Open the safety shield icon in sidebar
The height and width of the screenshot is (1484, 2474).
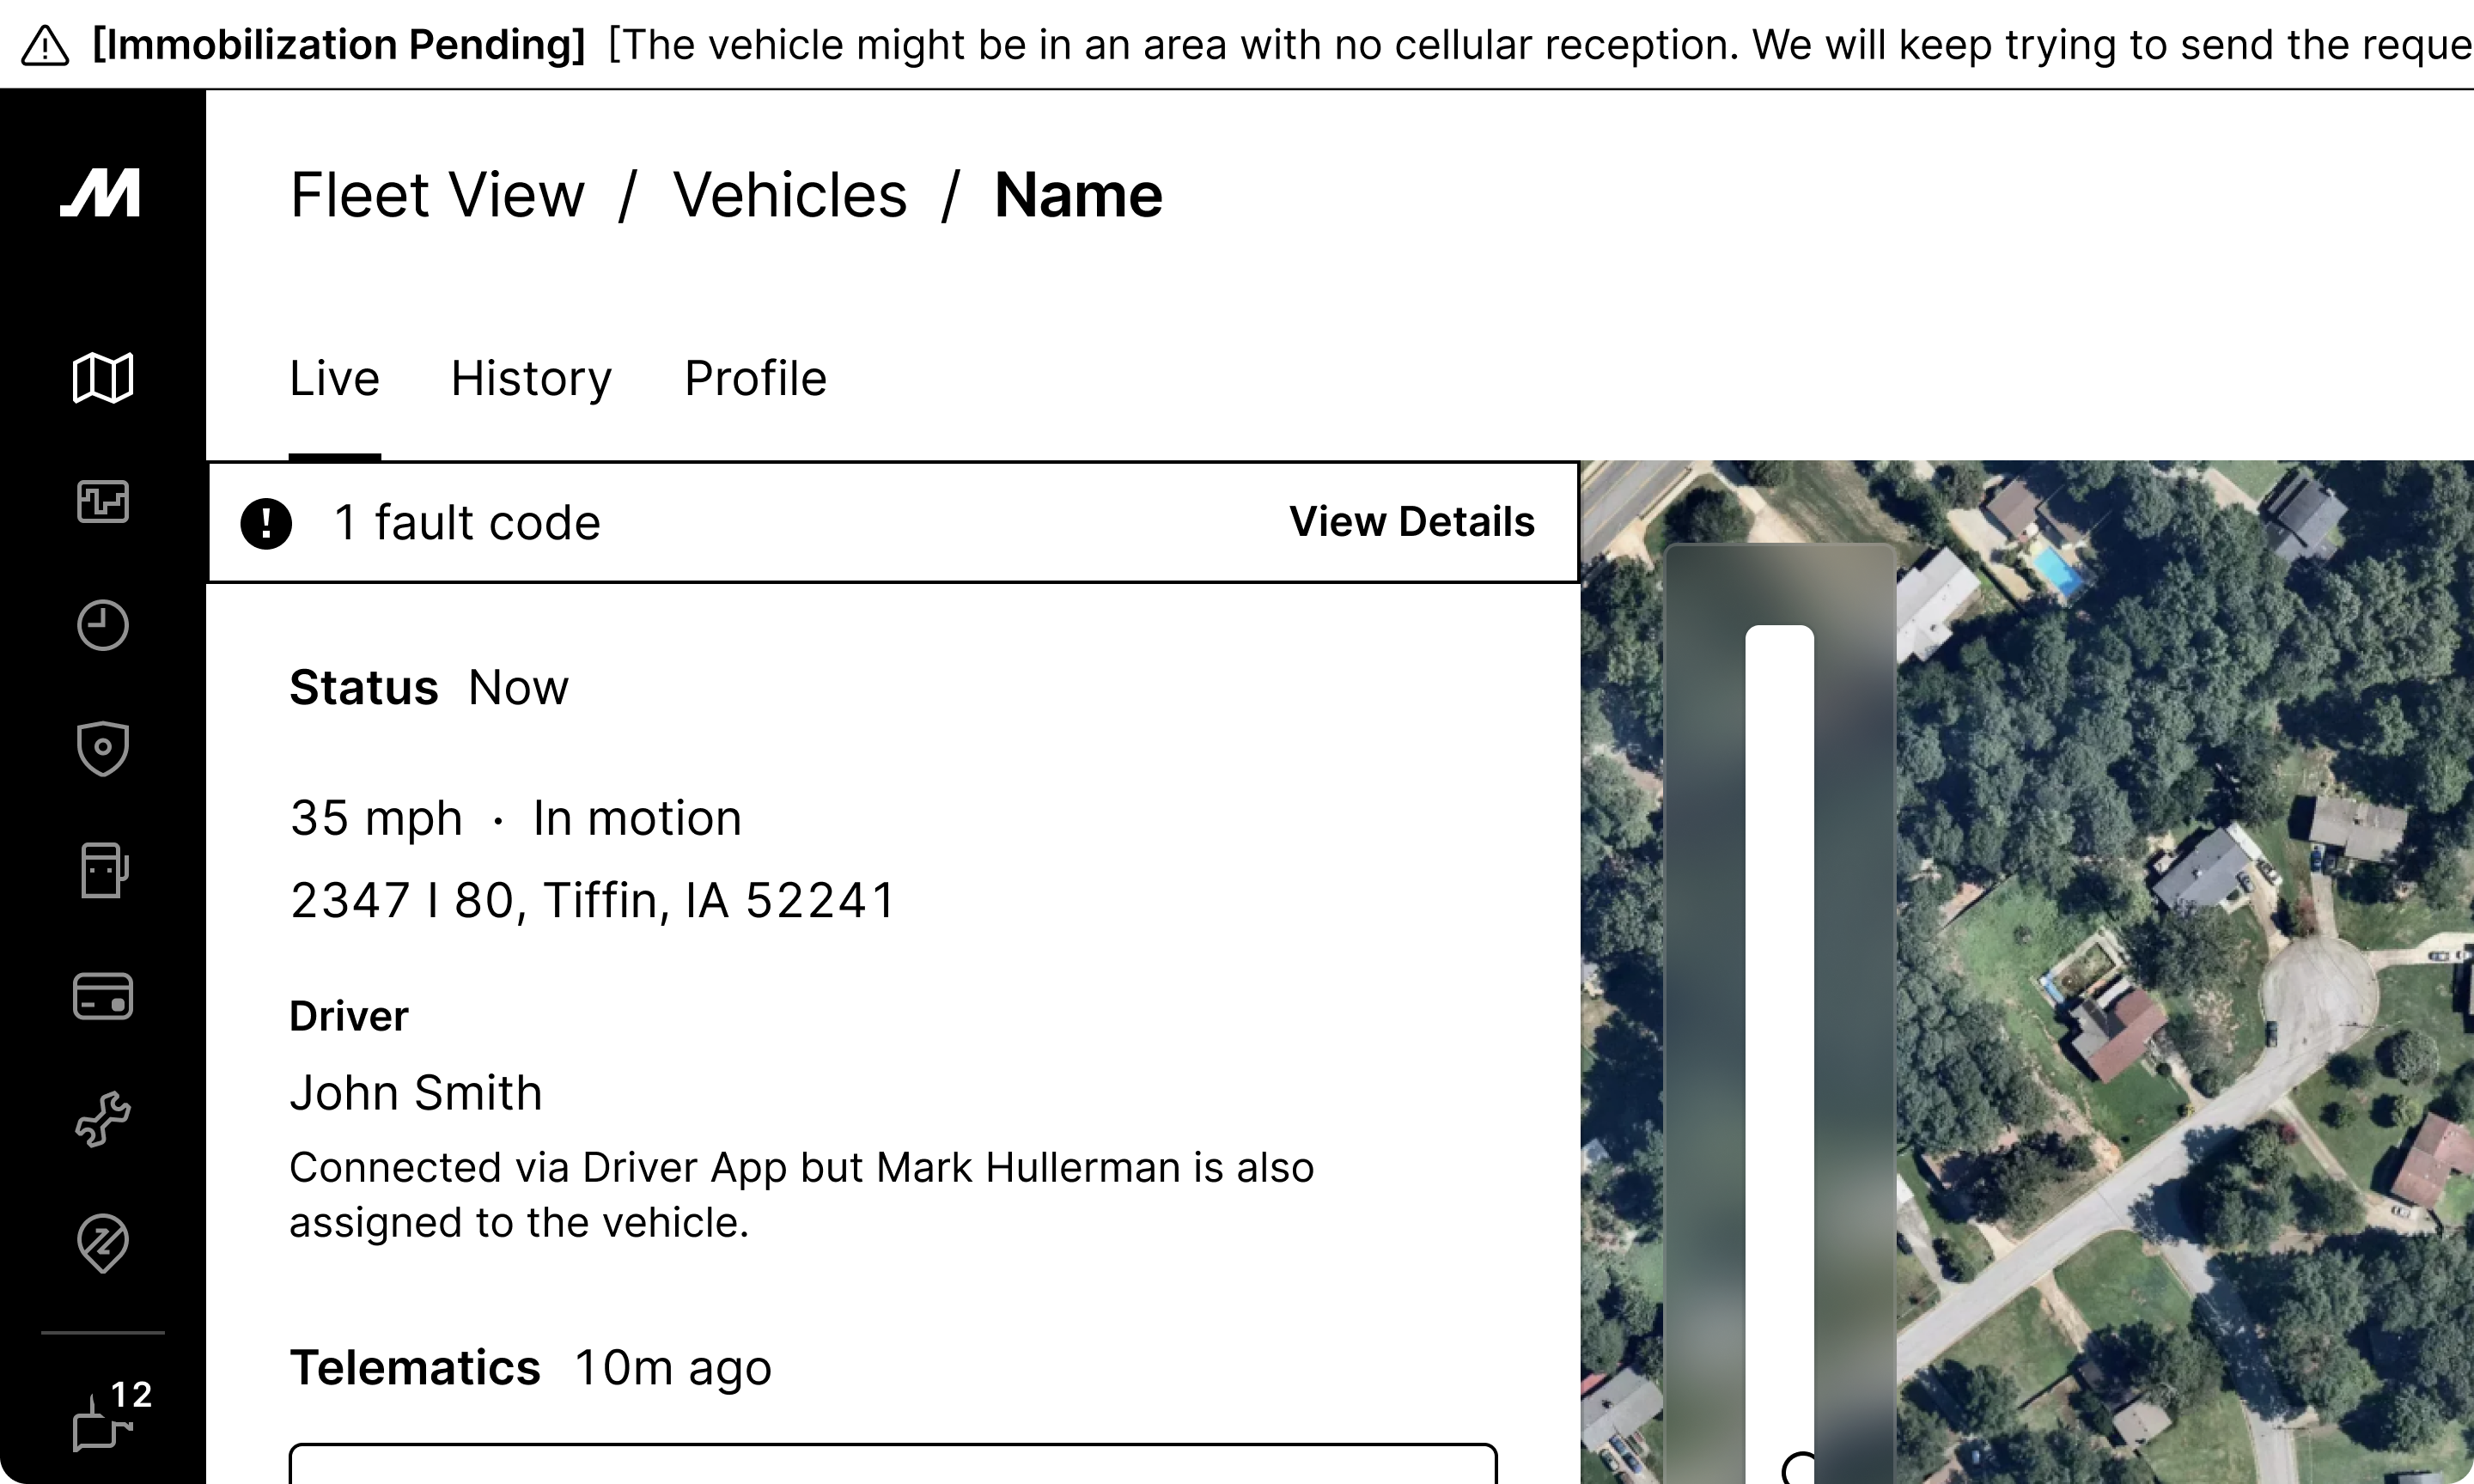point(103,748)
